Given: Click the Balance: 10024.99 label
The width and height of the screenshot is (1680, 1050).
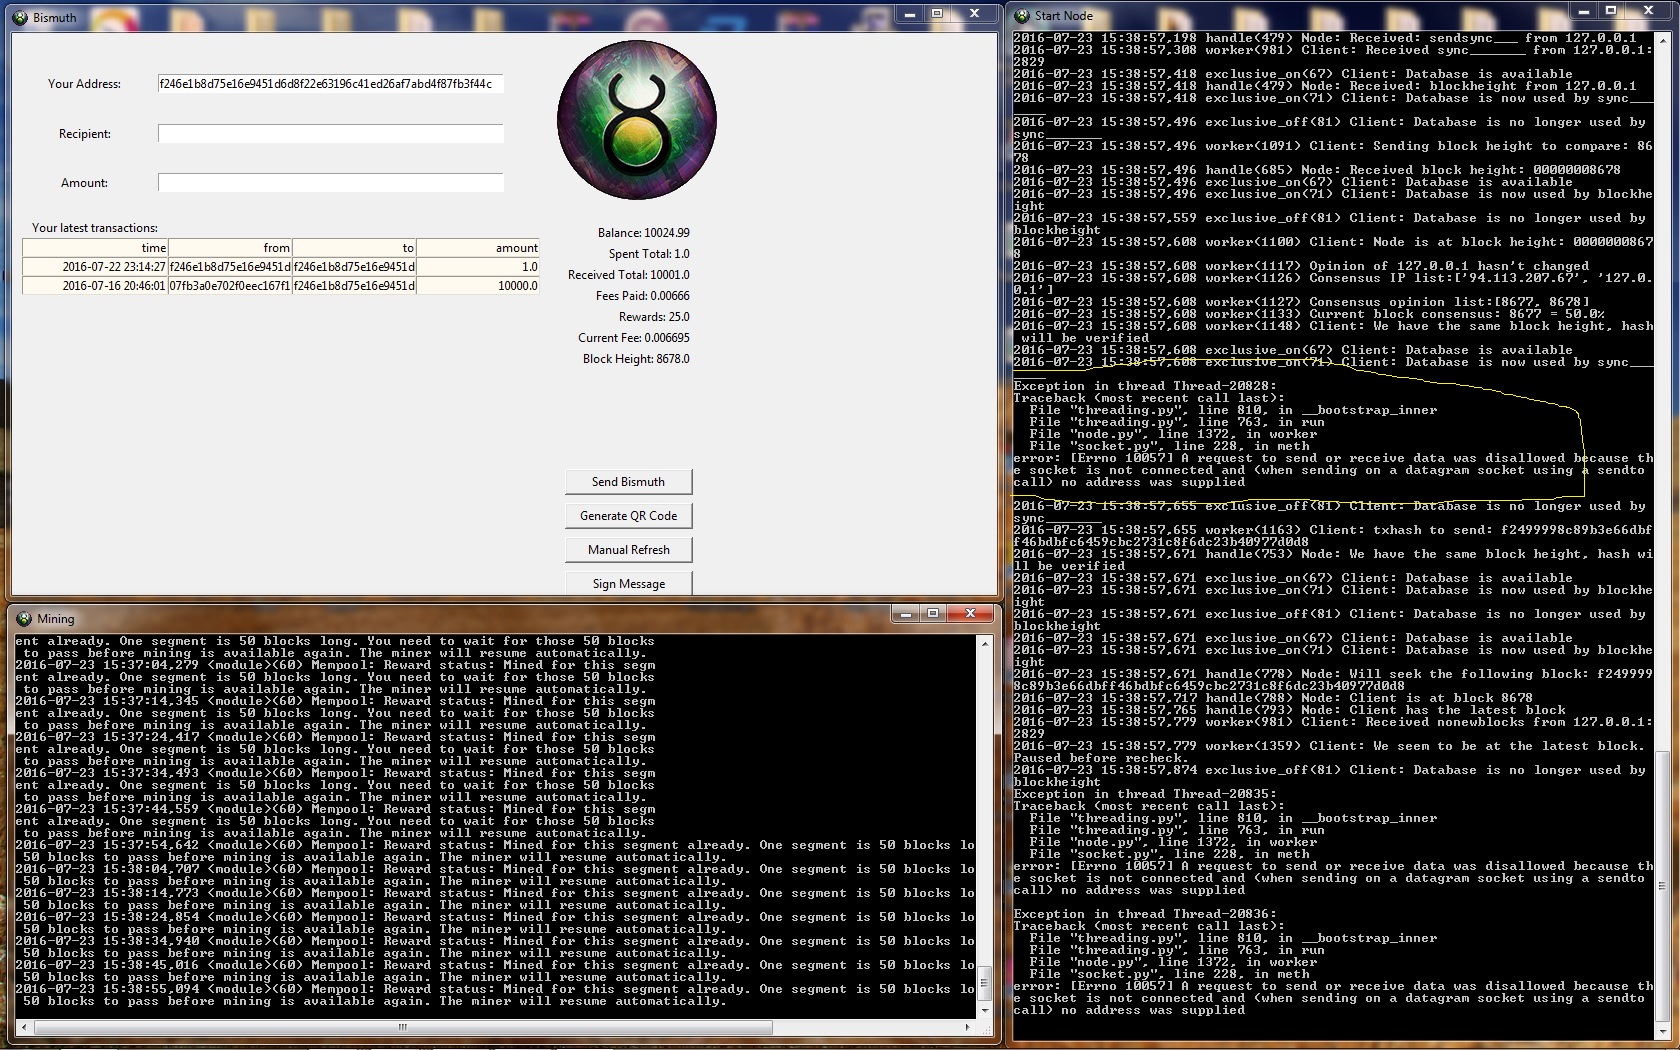Looking at the screenshot, I should point(643,233).
